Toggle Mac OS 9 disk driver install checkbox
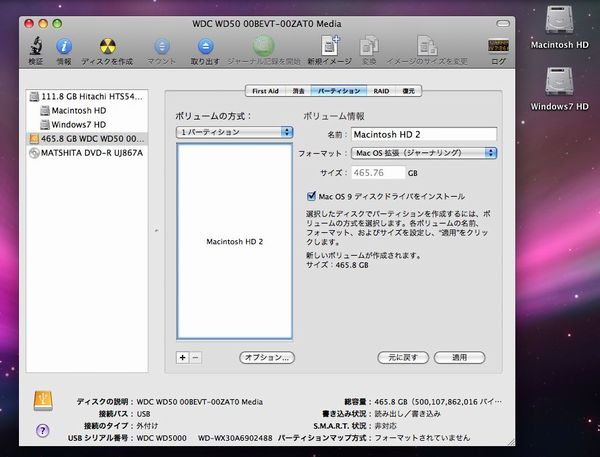600x457 pixels. tap(311, 196)
